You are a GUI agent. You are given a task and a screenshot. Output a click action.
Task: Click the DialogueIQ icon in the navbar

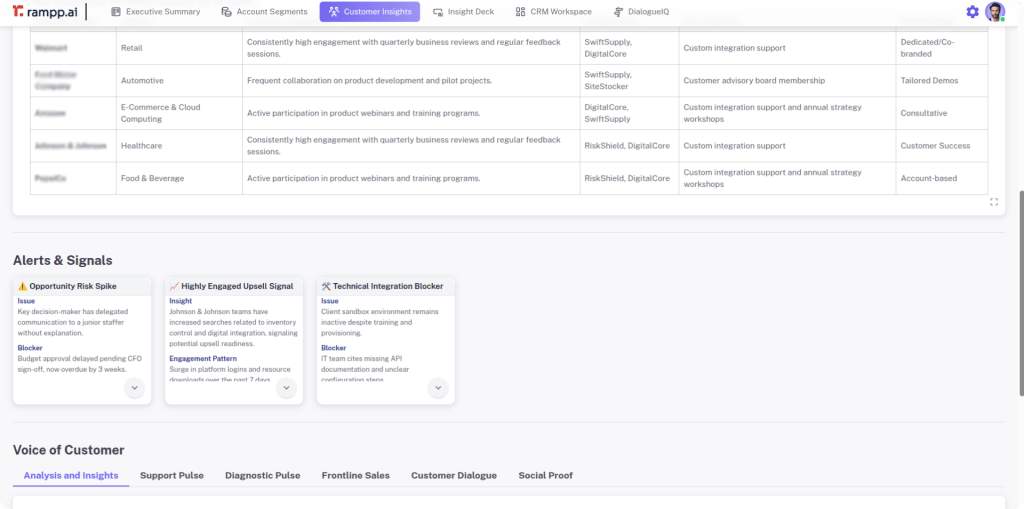pos(619,12)
